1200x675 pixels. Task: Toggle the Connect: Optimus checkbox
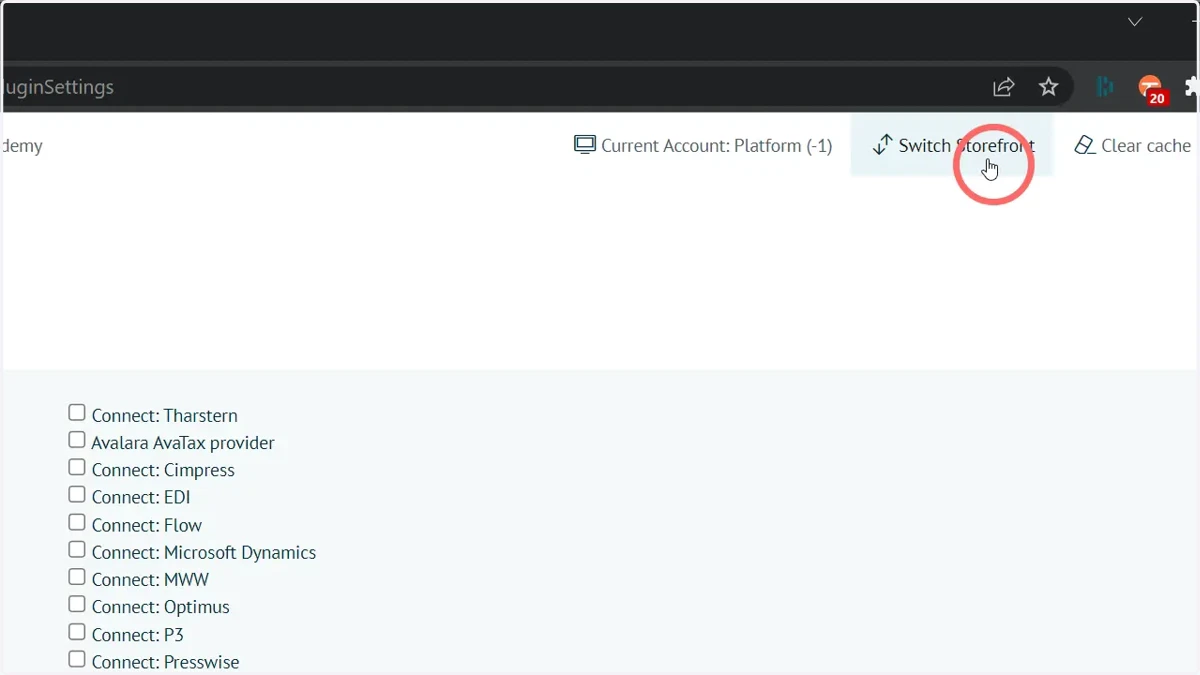pos(77,604)
